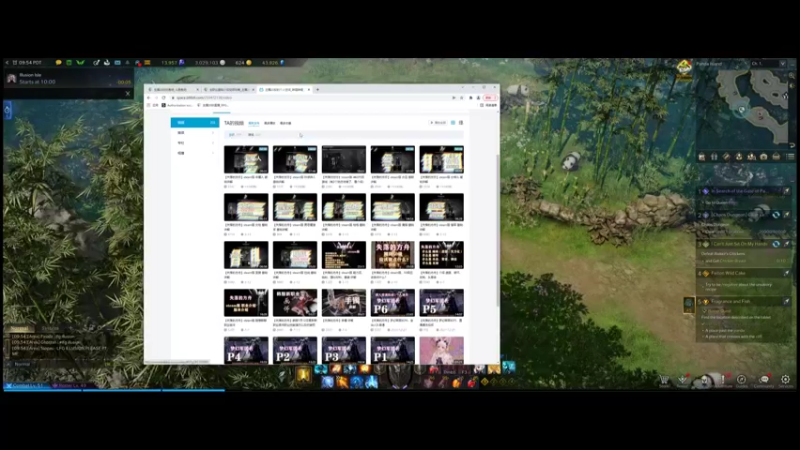
Task: Click the zoom icon at minimap top right
Action: [792, 76]
